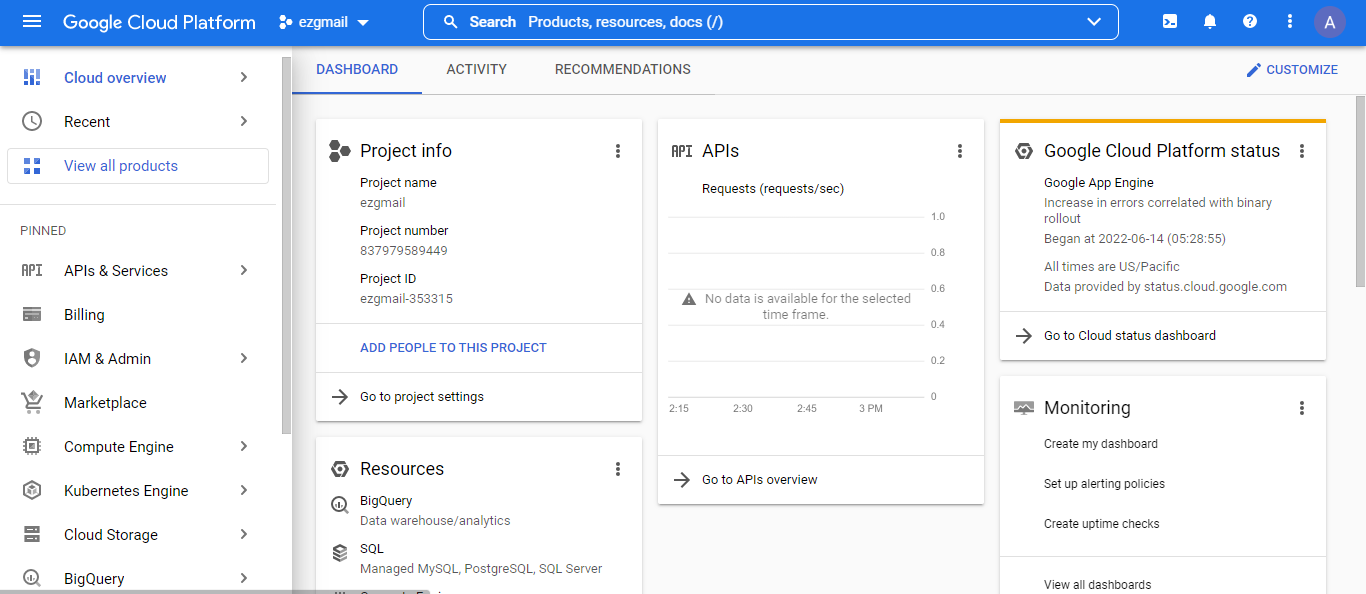The height and width of the screenshot is (594, 1366).
Task: Click Create my dashboard link
Action: (1101, 444)
